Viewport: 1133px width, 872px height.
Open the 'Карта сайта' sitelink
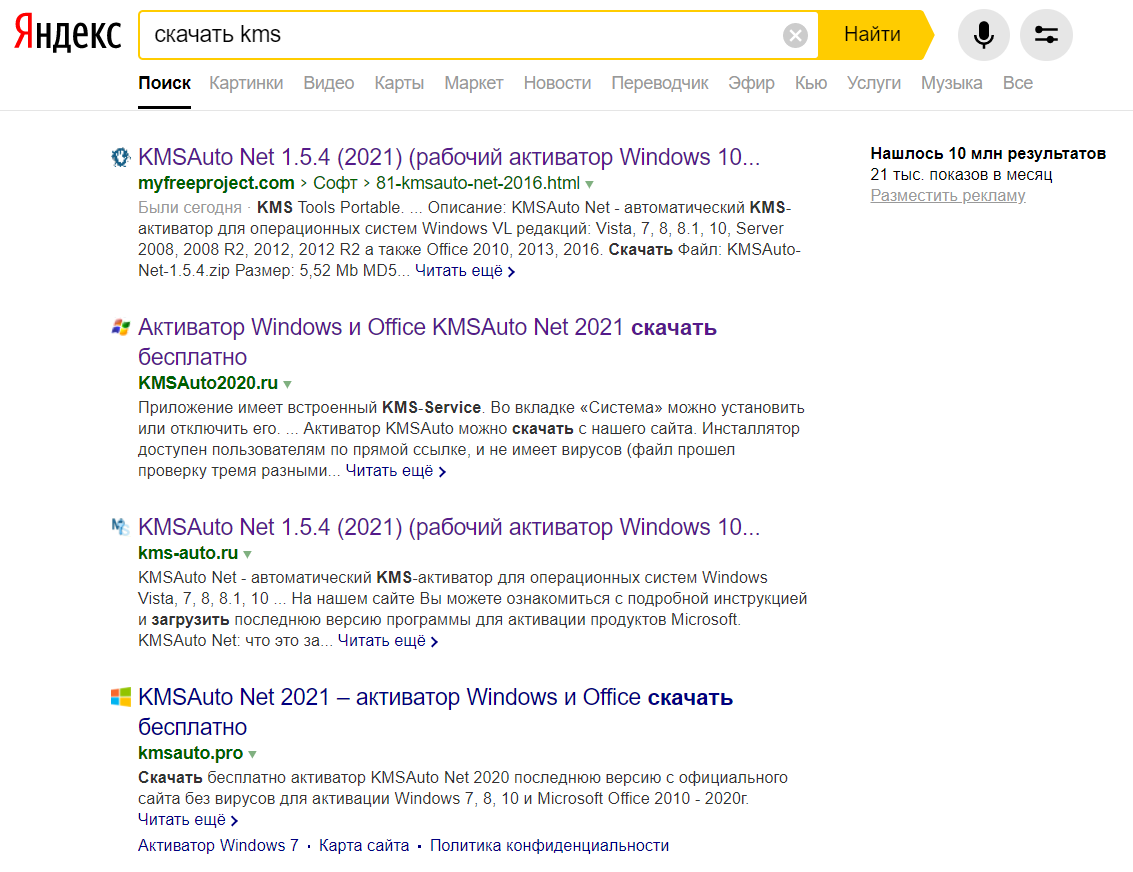click(363, 846)
